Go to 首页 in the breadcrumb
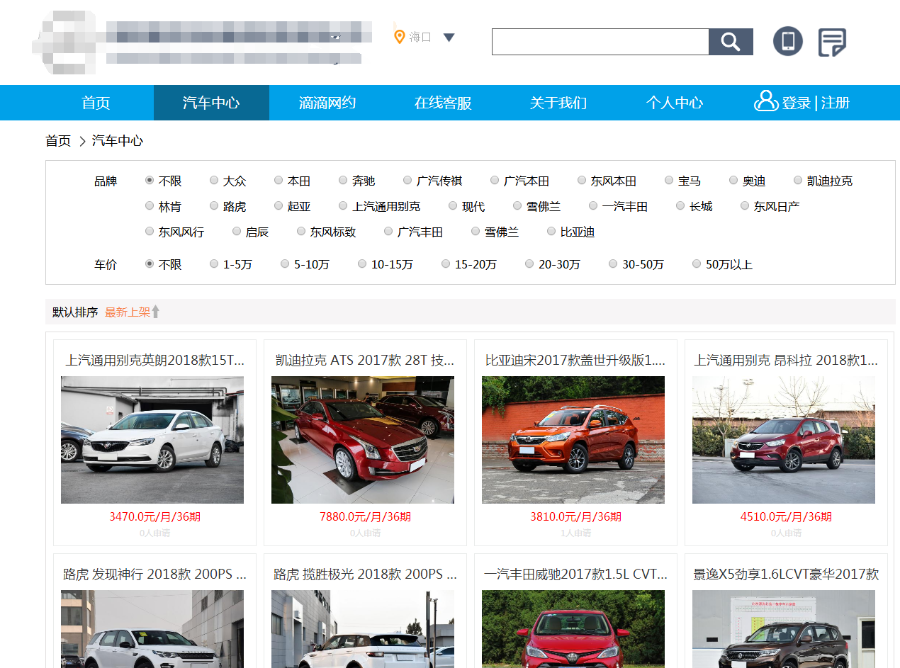900x668 pixels. 58,141
